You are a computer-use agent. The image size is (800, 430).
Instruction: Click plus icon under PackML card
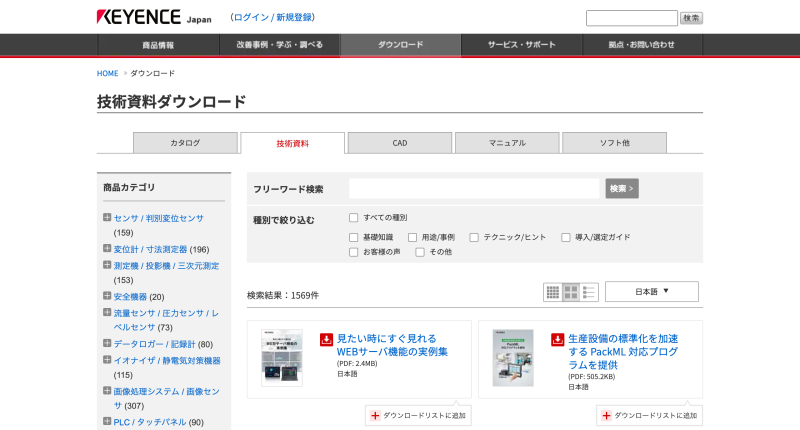[x=606, y=416]
